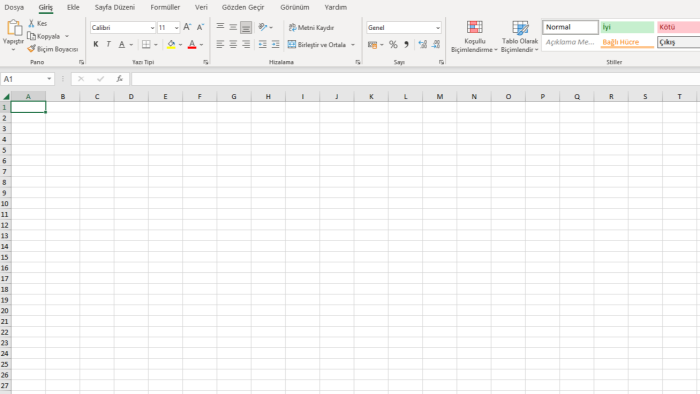The height and width of the screenshot is (394, 700).
Task: Open the Yardım tab
Action: 336,7
